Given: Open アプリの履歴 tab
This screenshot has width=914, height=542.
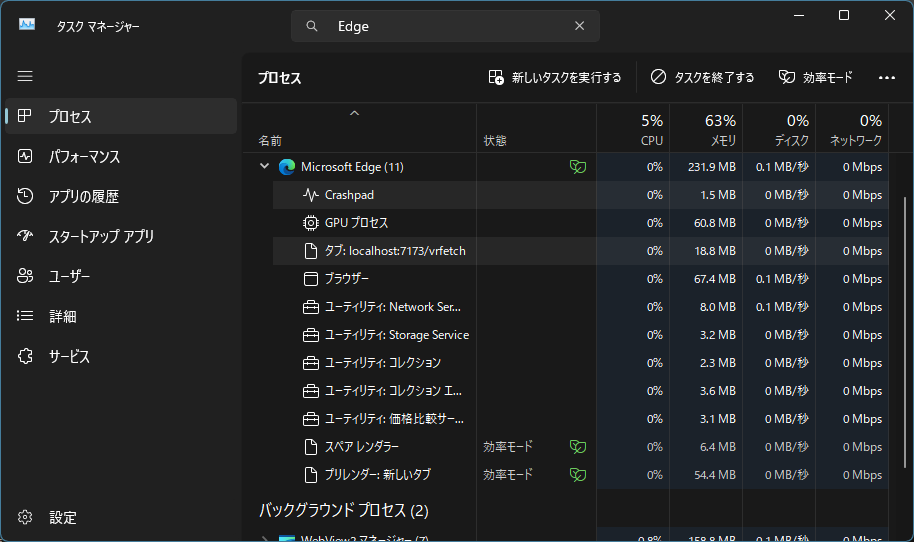Looking at the screenshot, I should tap(121, 196).
